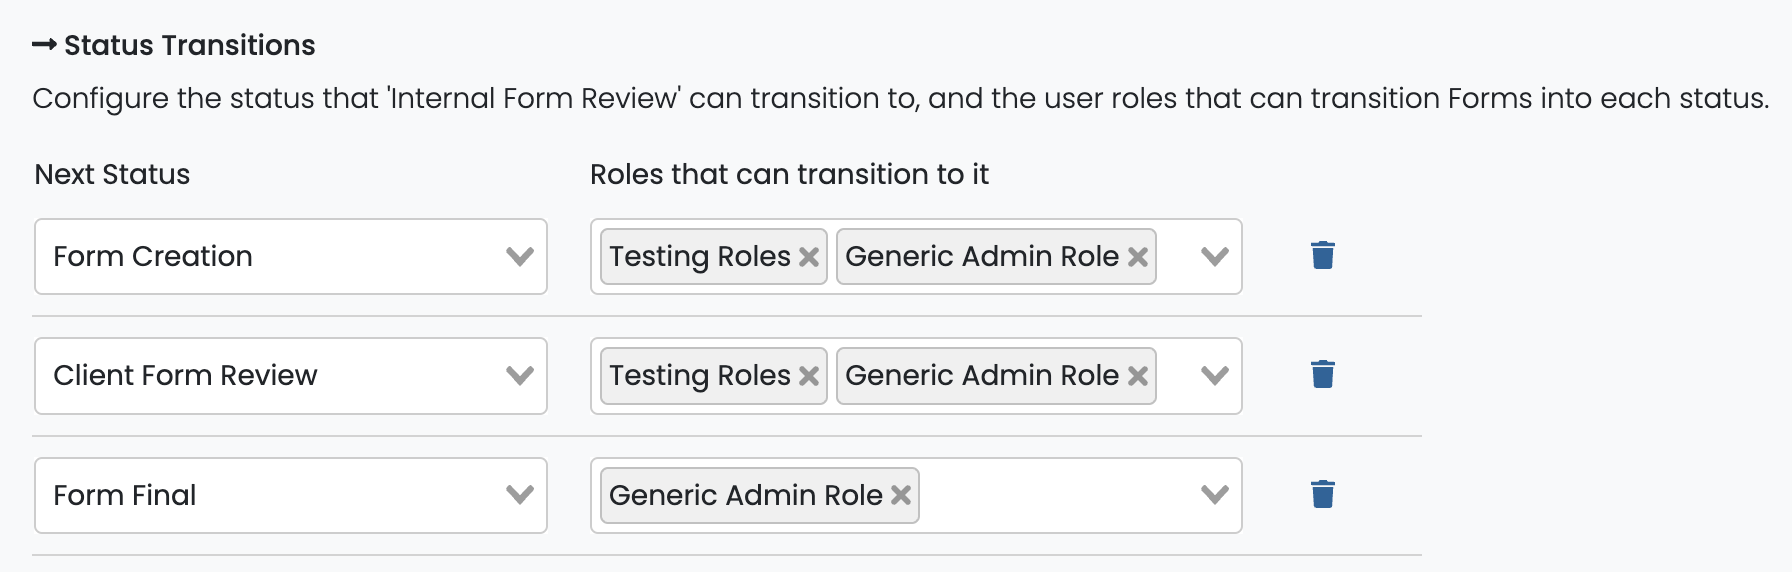The height and width of the screenshot is (572, 1792).
Task: Delete the Client Form Review transition row
Action: (x=1322, y=375)
